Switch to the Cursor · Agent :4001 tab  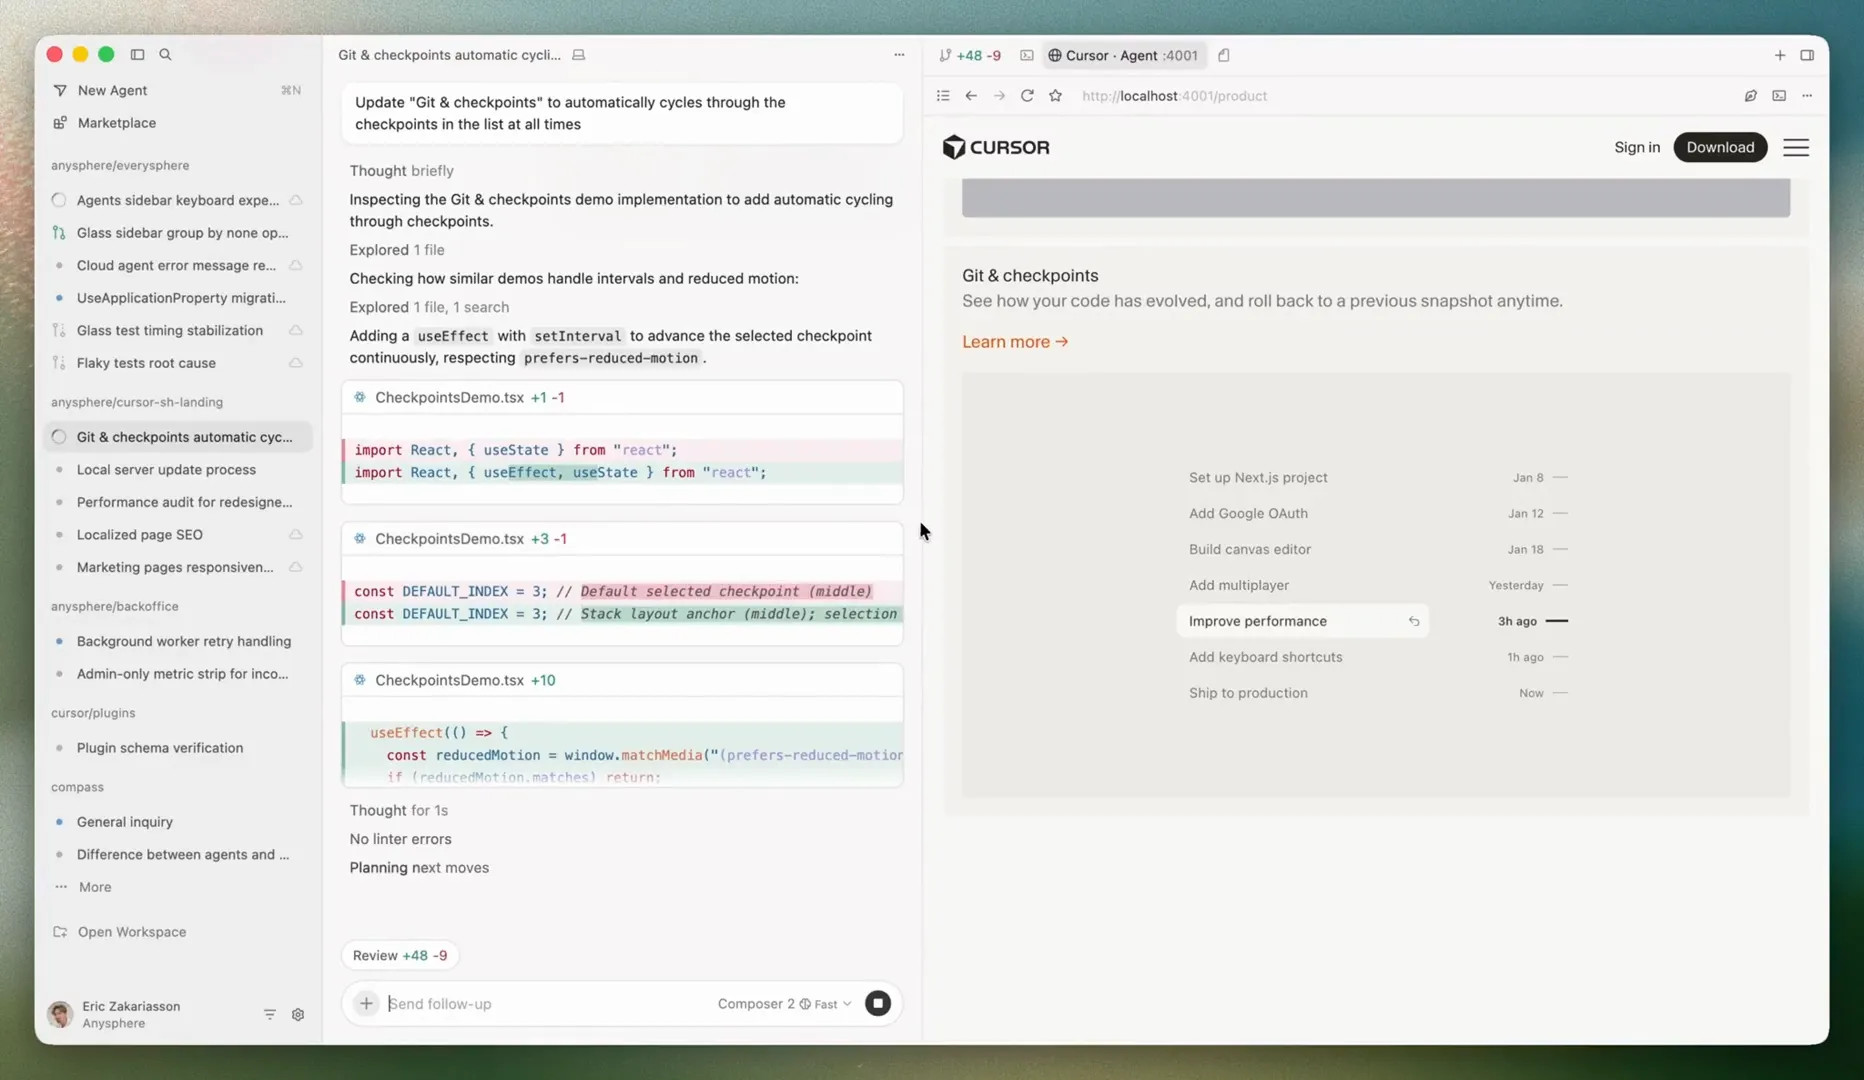click(x=1123, y=55)
